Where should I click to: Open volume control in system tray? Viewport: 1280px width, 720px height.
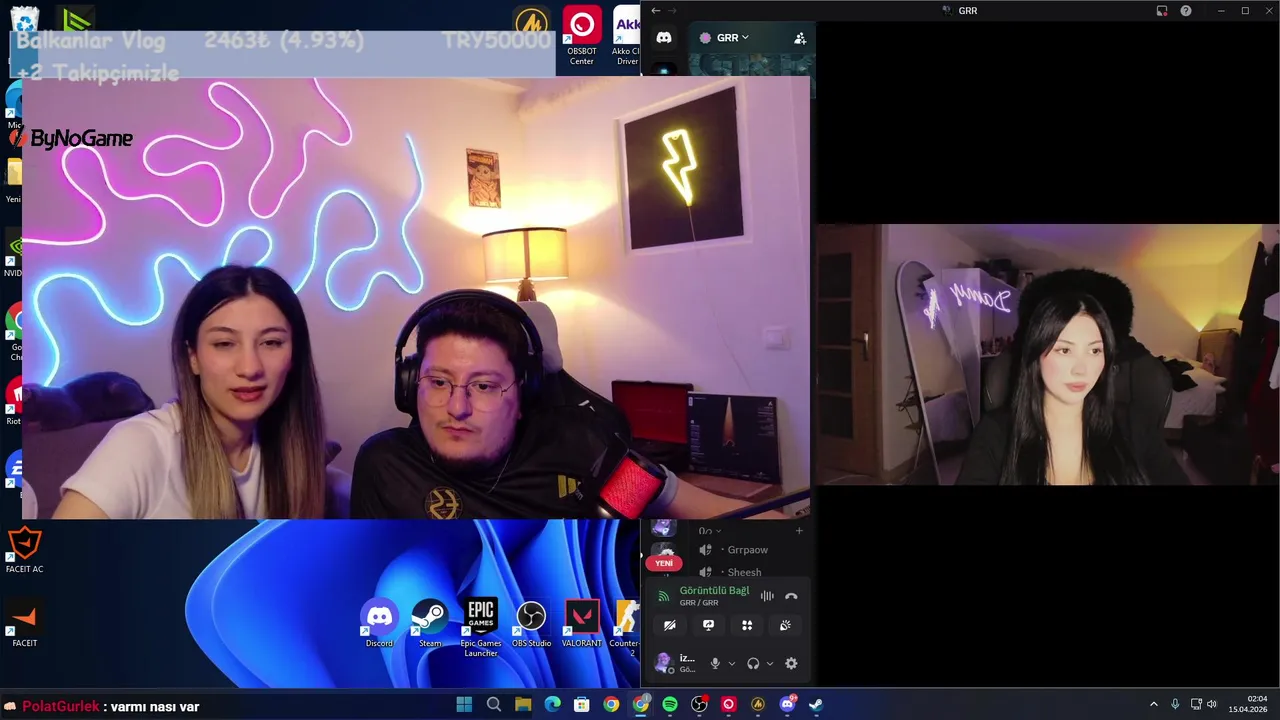click(1212, 704)
